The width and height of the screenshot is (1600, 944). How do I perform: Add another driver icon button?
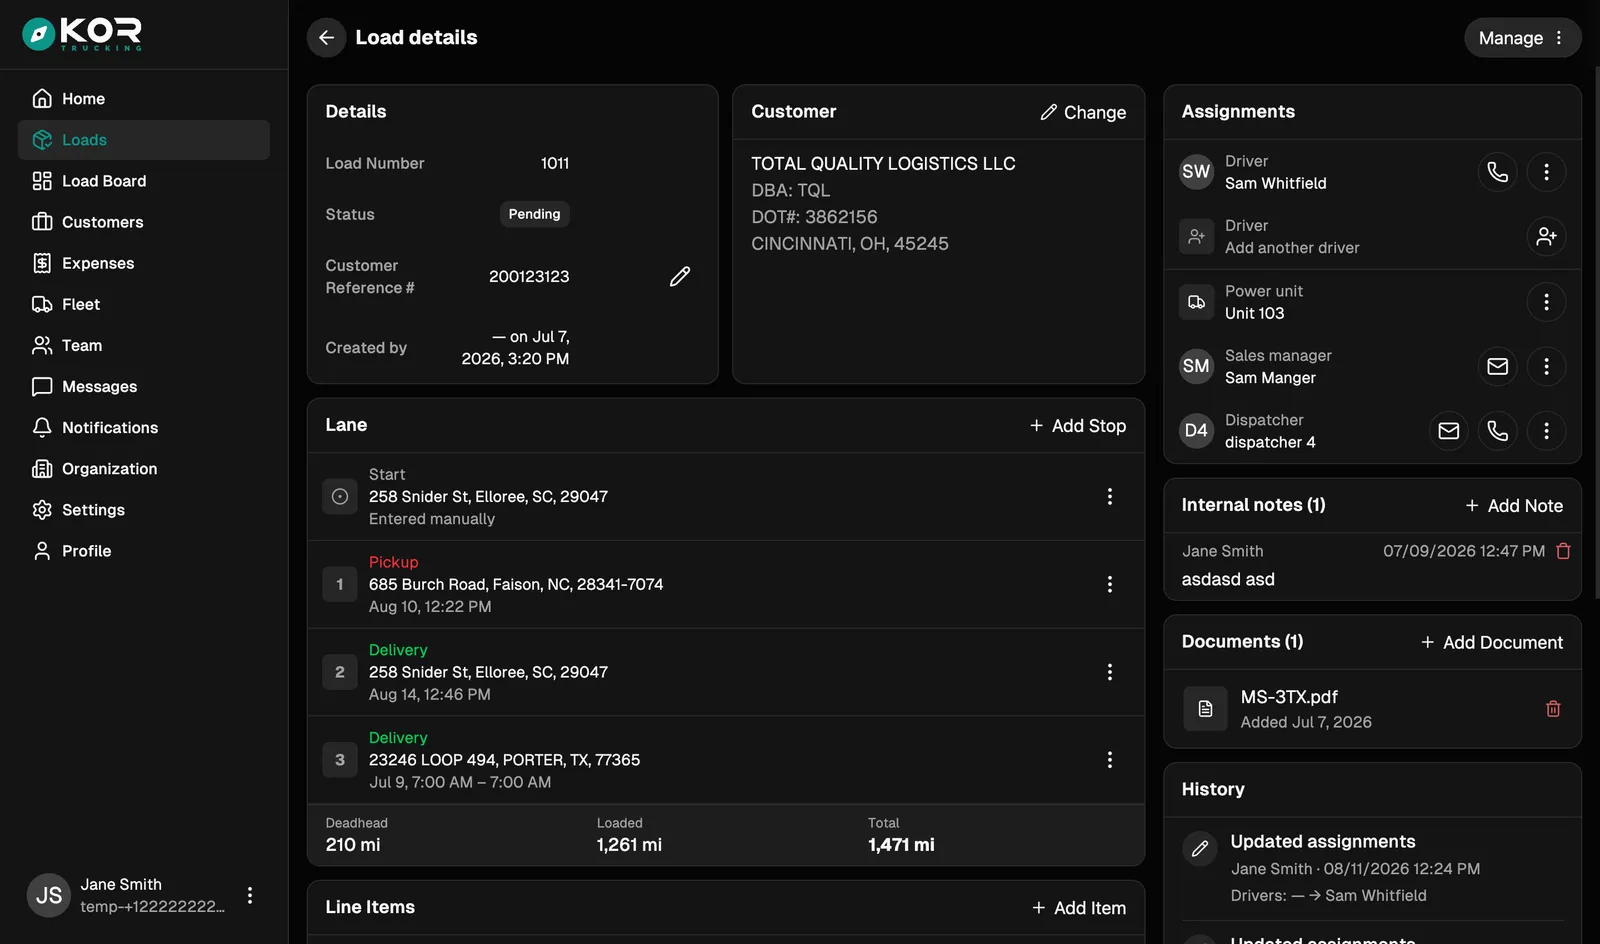tap(1546, 237)
